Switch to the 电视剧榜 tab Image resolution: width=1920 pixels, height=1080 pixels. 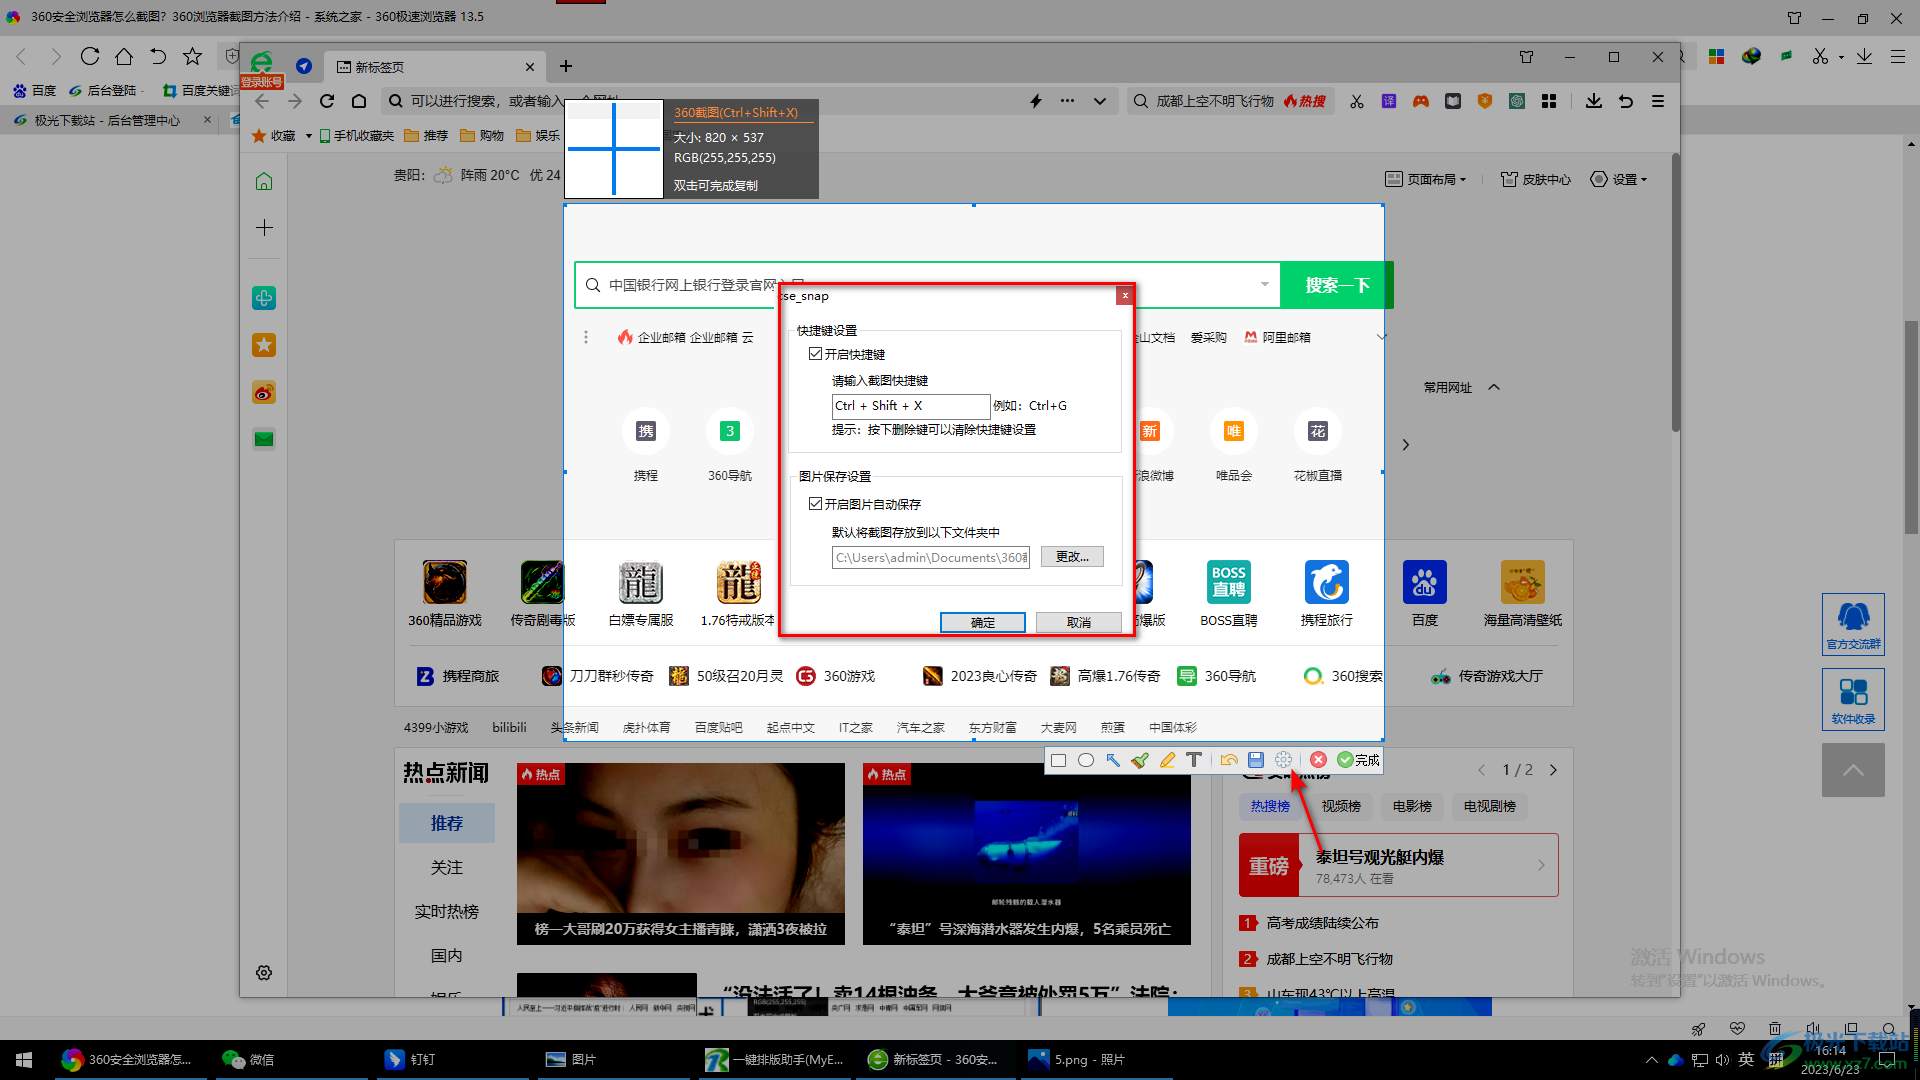[1490, 806]
